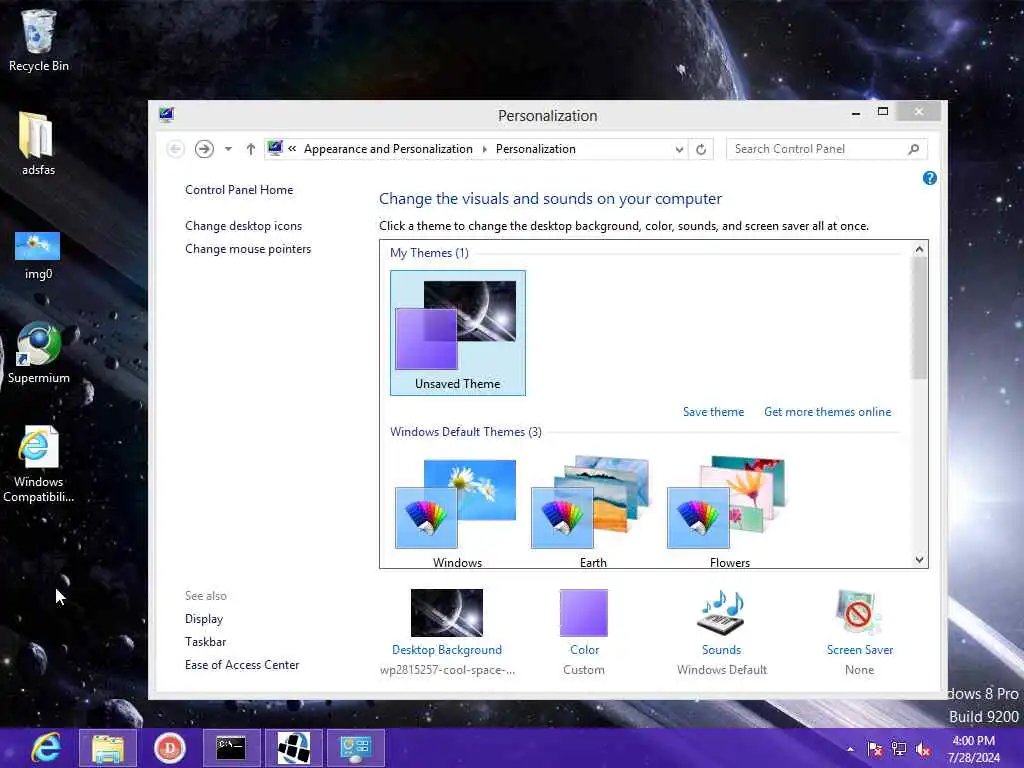Viewport: 1024px width, 768px height.
Task: Go forward with the forward arrow
Action: (204, 149)
